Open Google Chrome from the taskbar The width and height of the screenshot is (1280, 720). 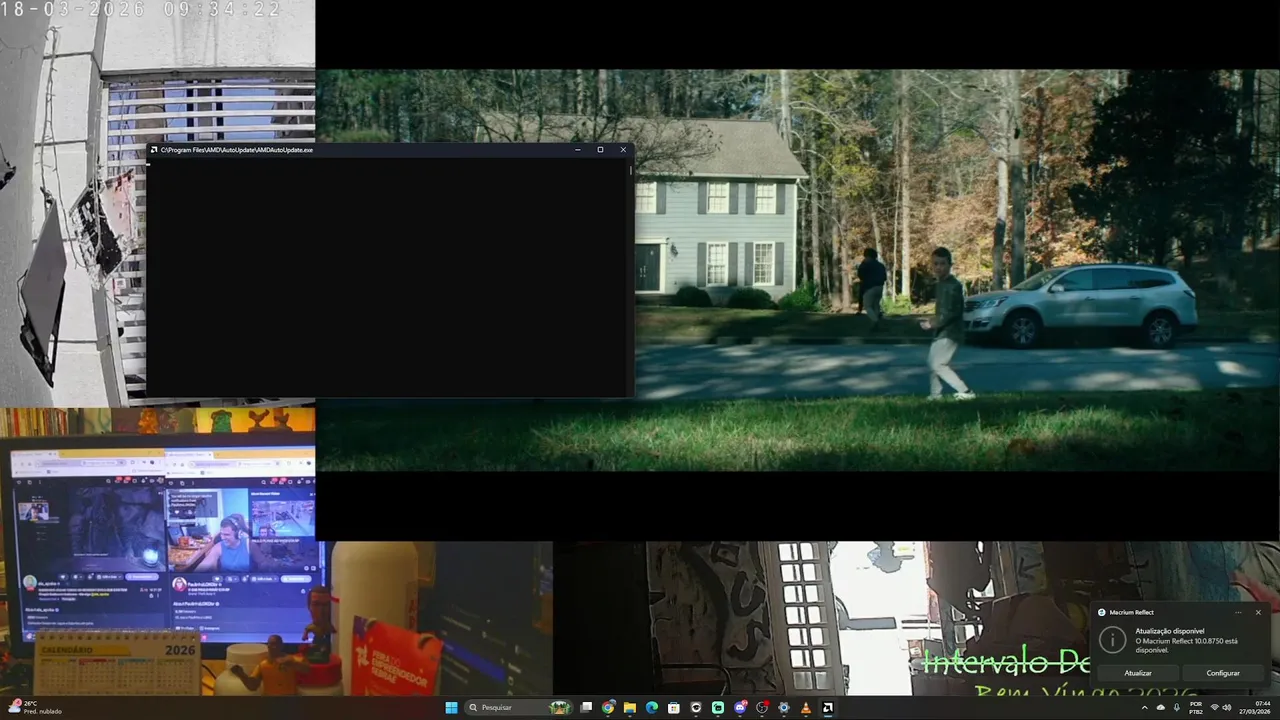click(608, 707)
